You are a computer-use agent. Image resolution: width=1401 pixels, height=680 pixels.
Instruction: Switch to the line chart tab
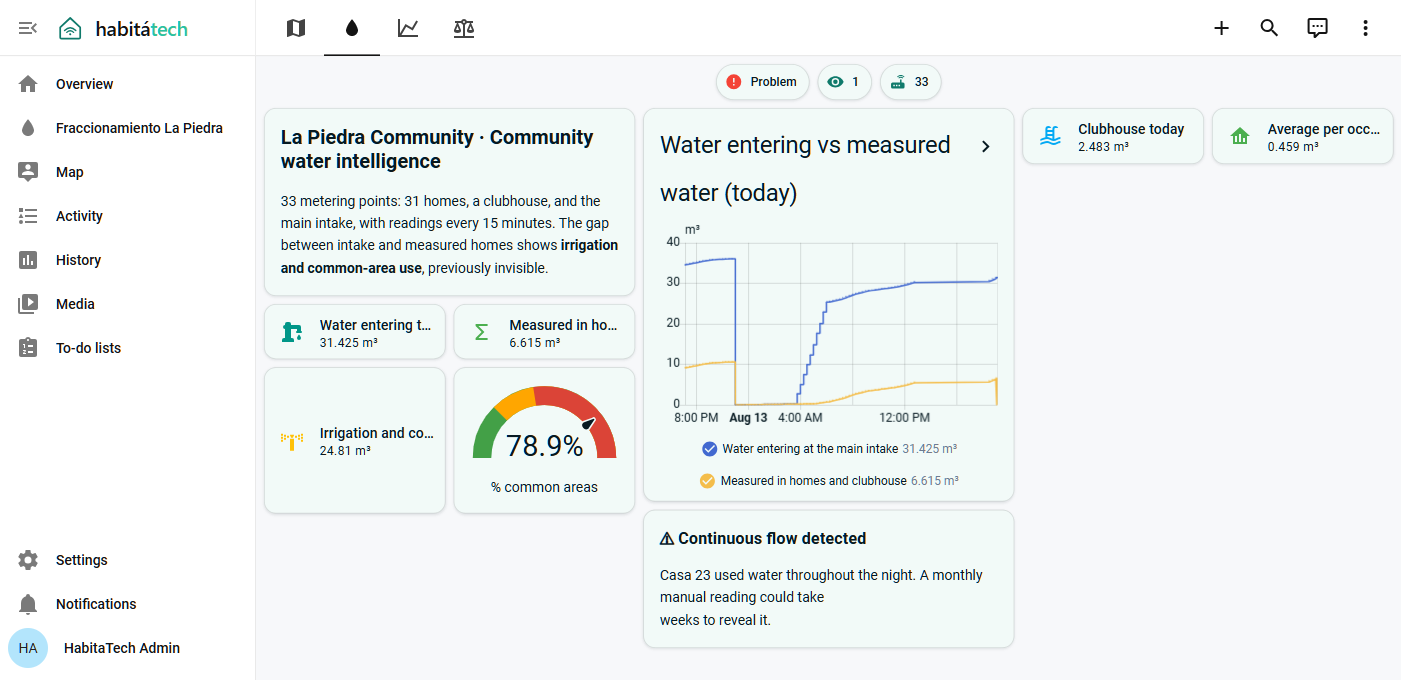click(x=408, y=28)
